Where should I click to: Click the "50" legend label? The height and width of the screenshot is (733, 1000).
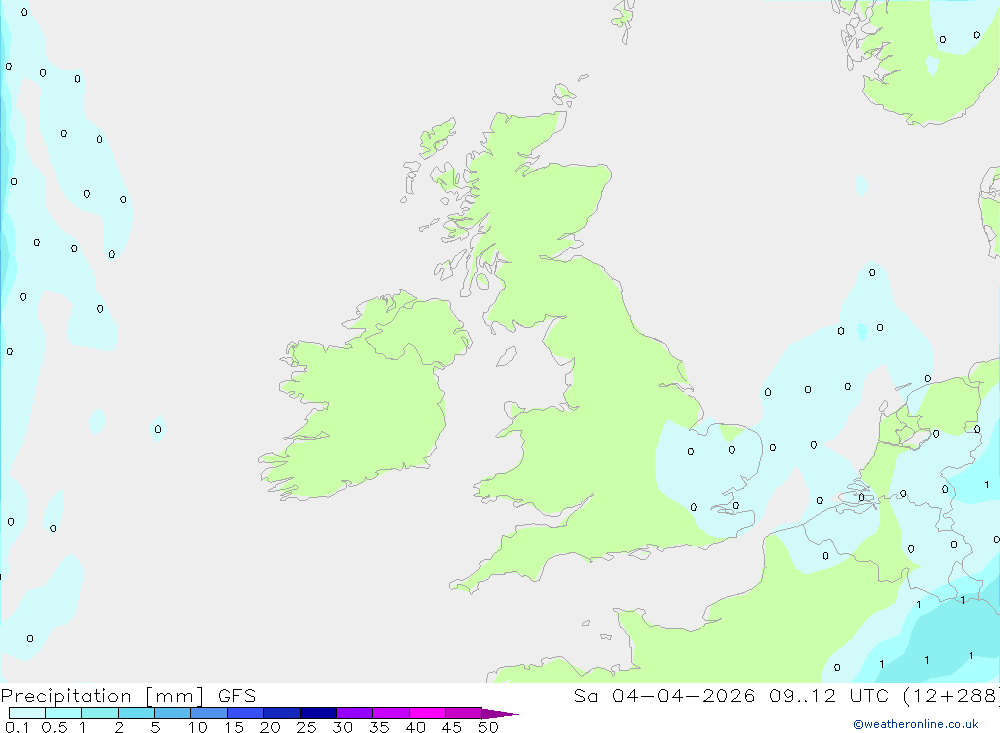tap(488, 727)
